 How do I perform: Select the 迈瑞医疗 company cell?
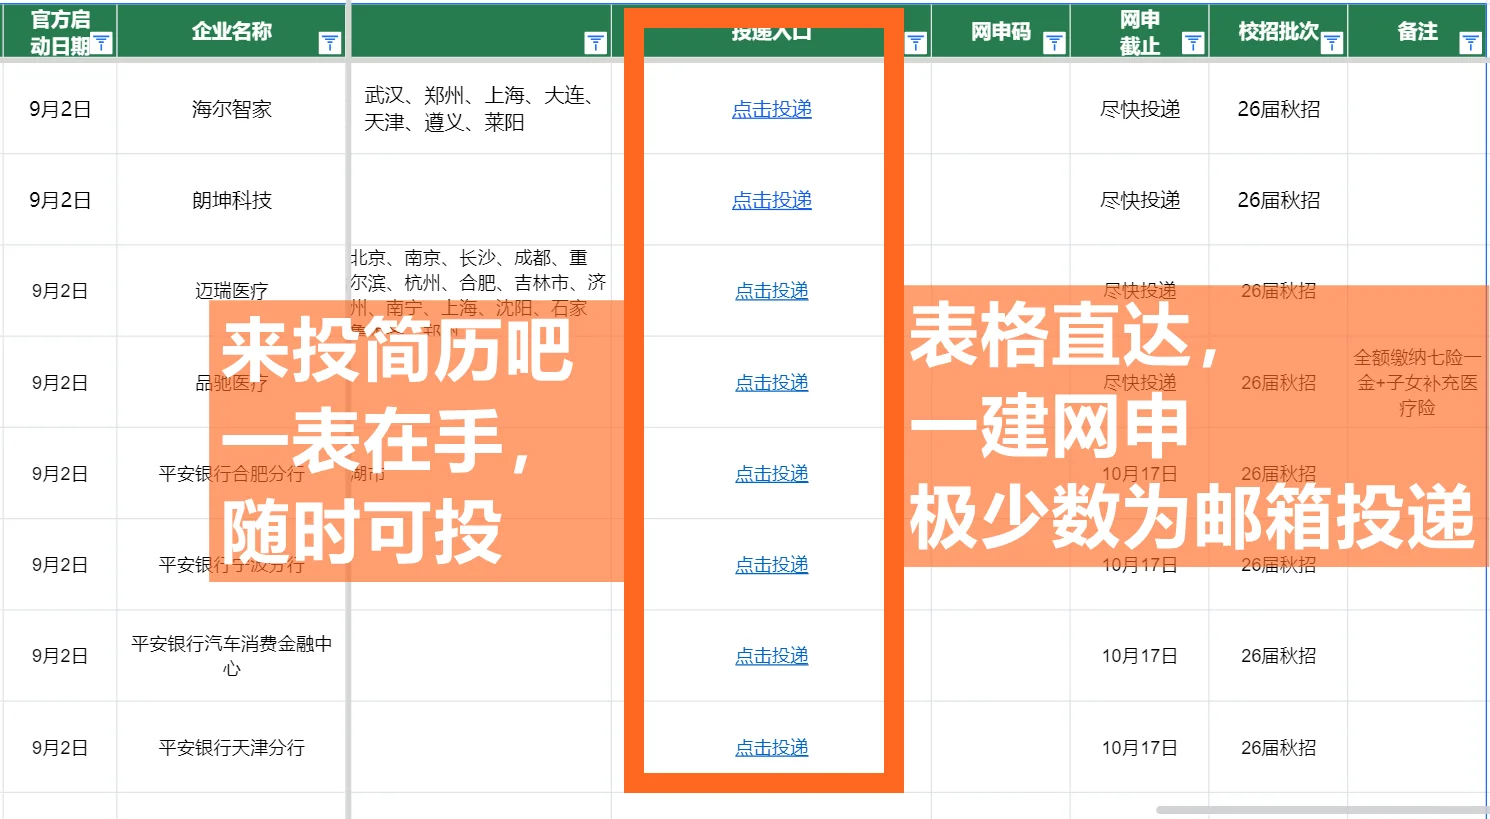pos(232,291)
